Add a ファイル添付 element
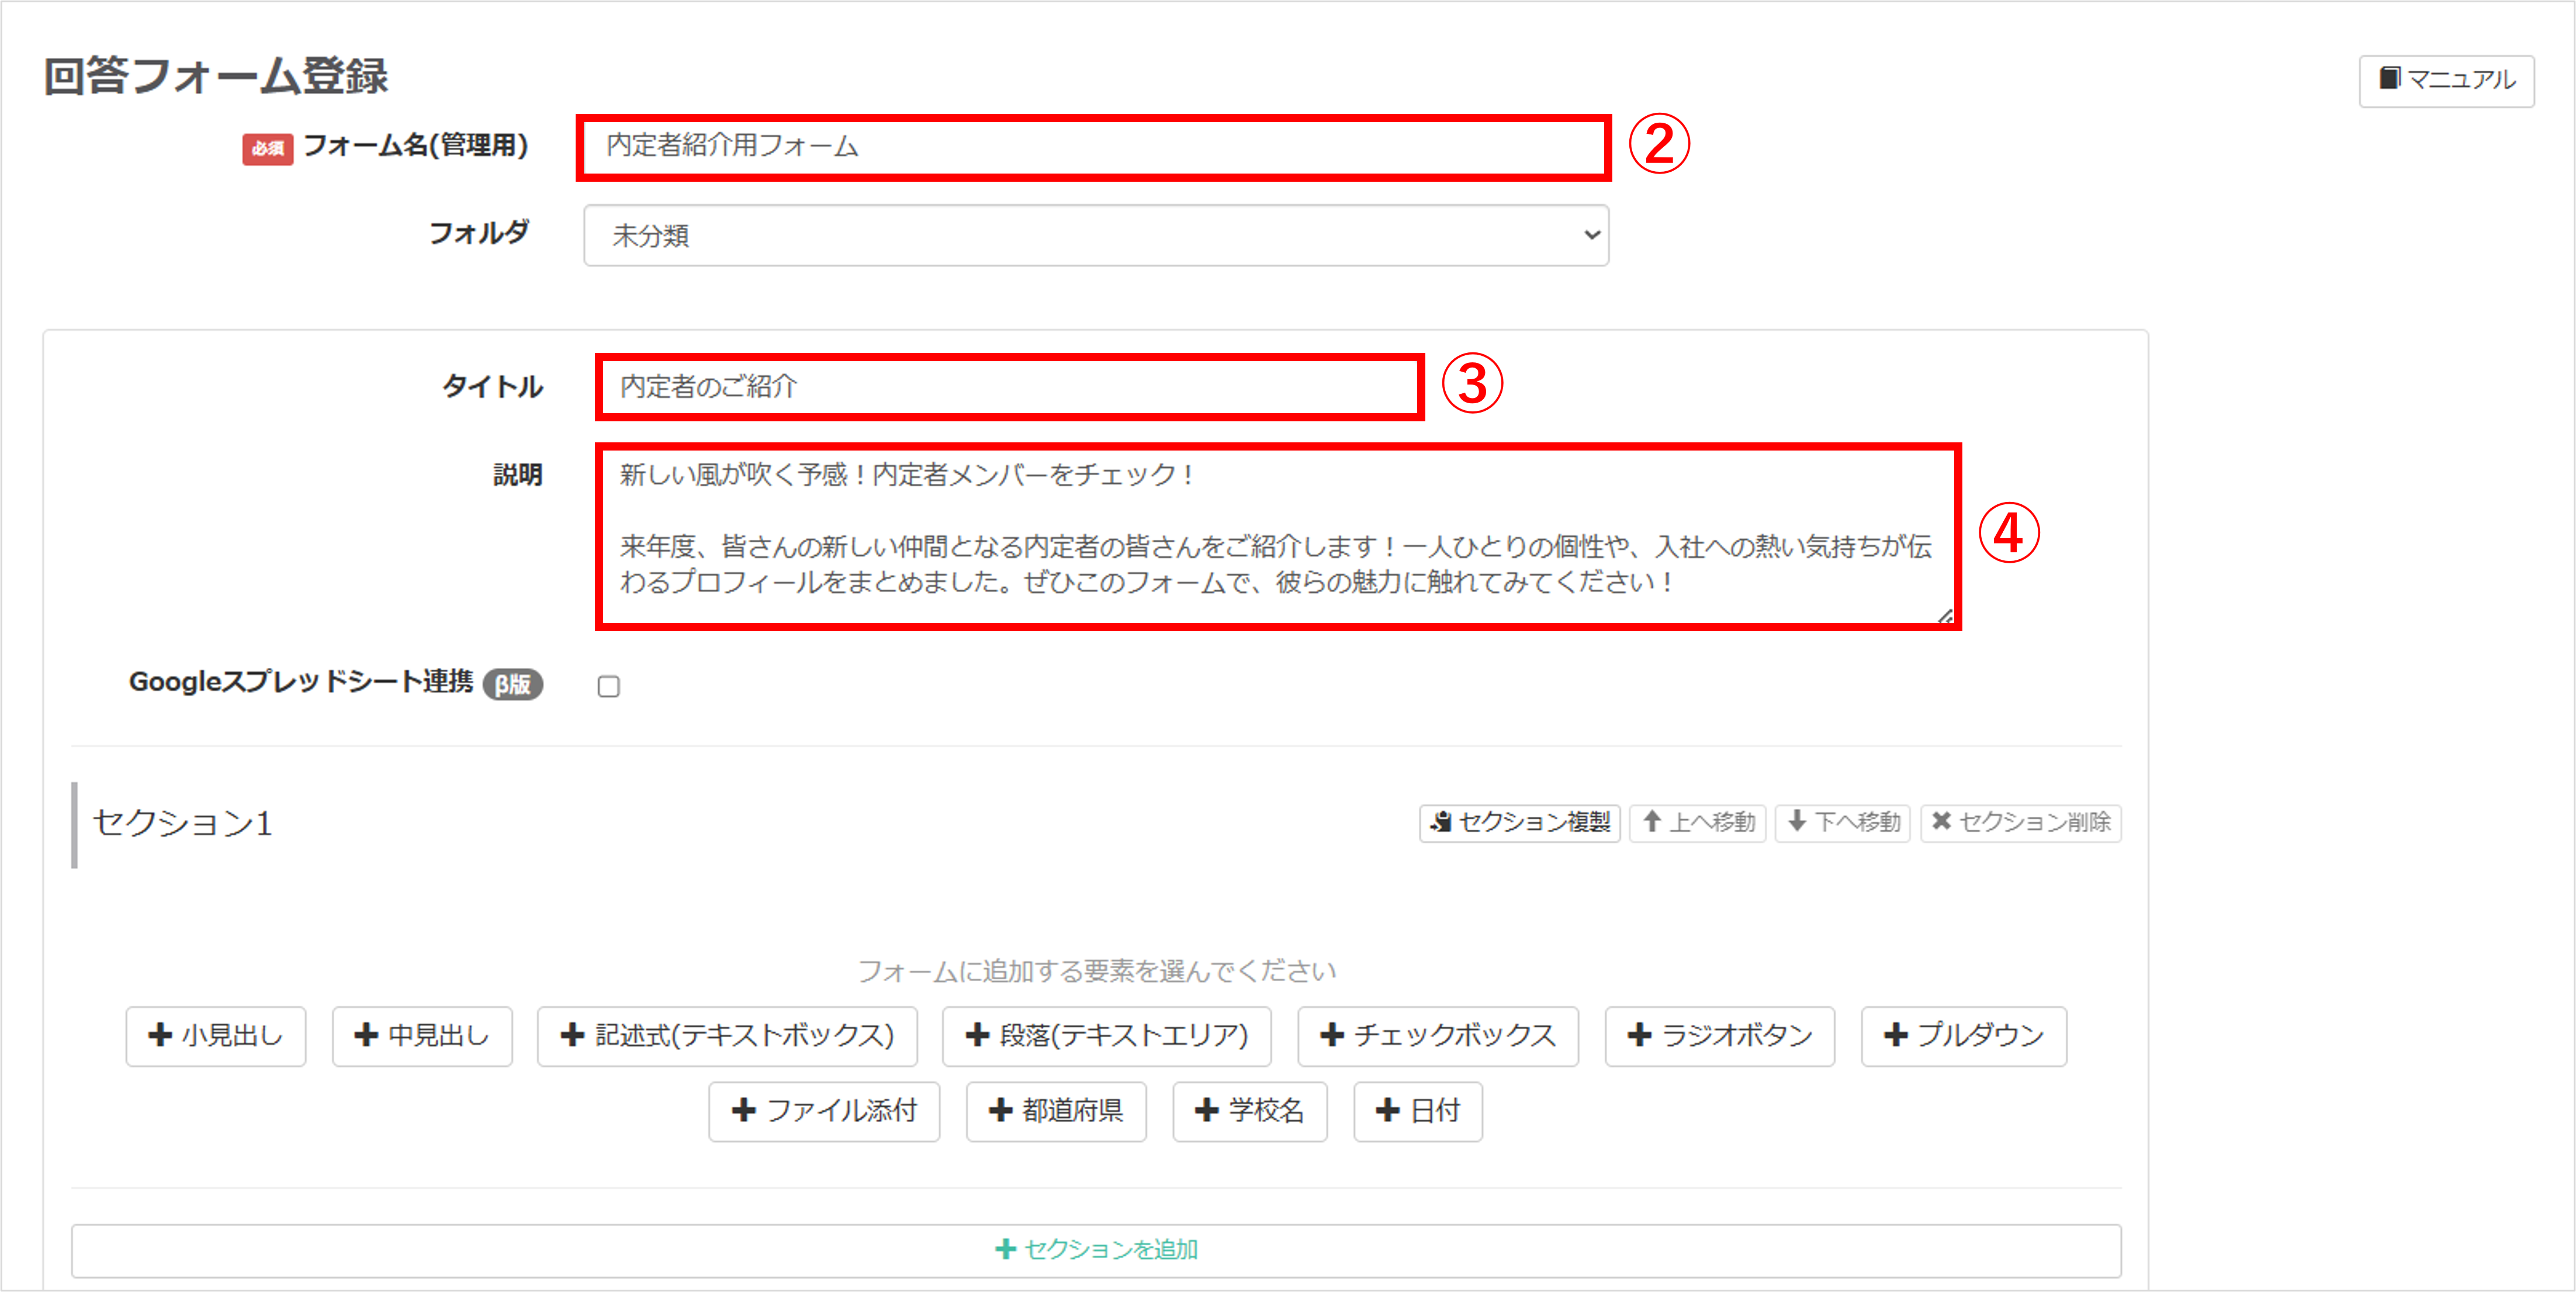This screenshot has width=2576, height=1292. (824, 1111)
